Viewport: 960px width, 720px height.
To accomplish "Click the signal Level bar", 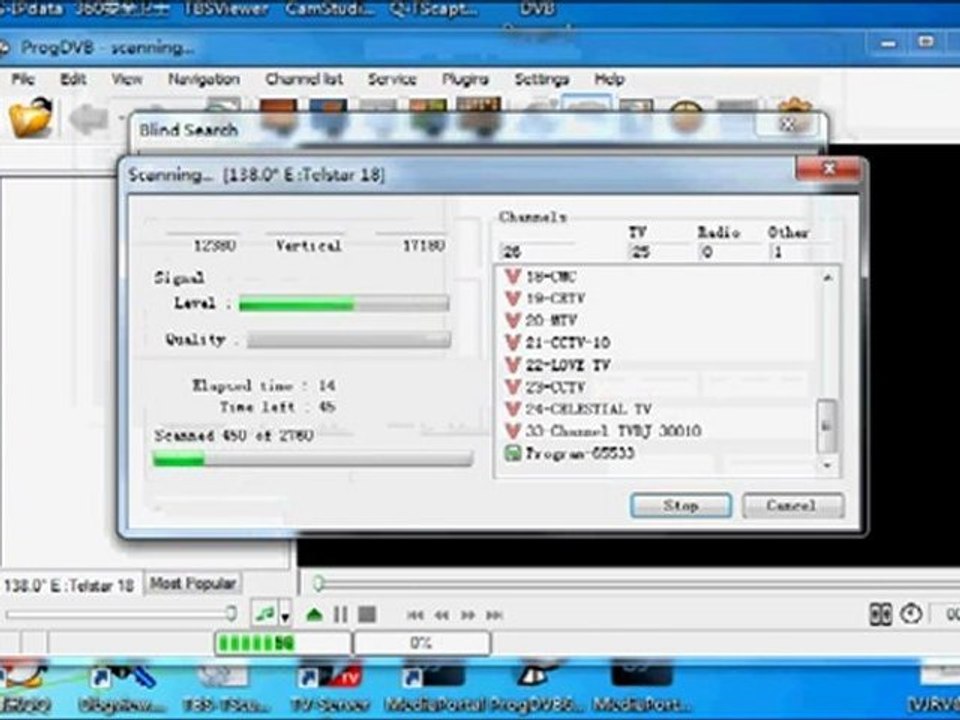I will coord(343,304).
